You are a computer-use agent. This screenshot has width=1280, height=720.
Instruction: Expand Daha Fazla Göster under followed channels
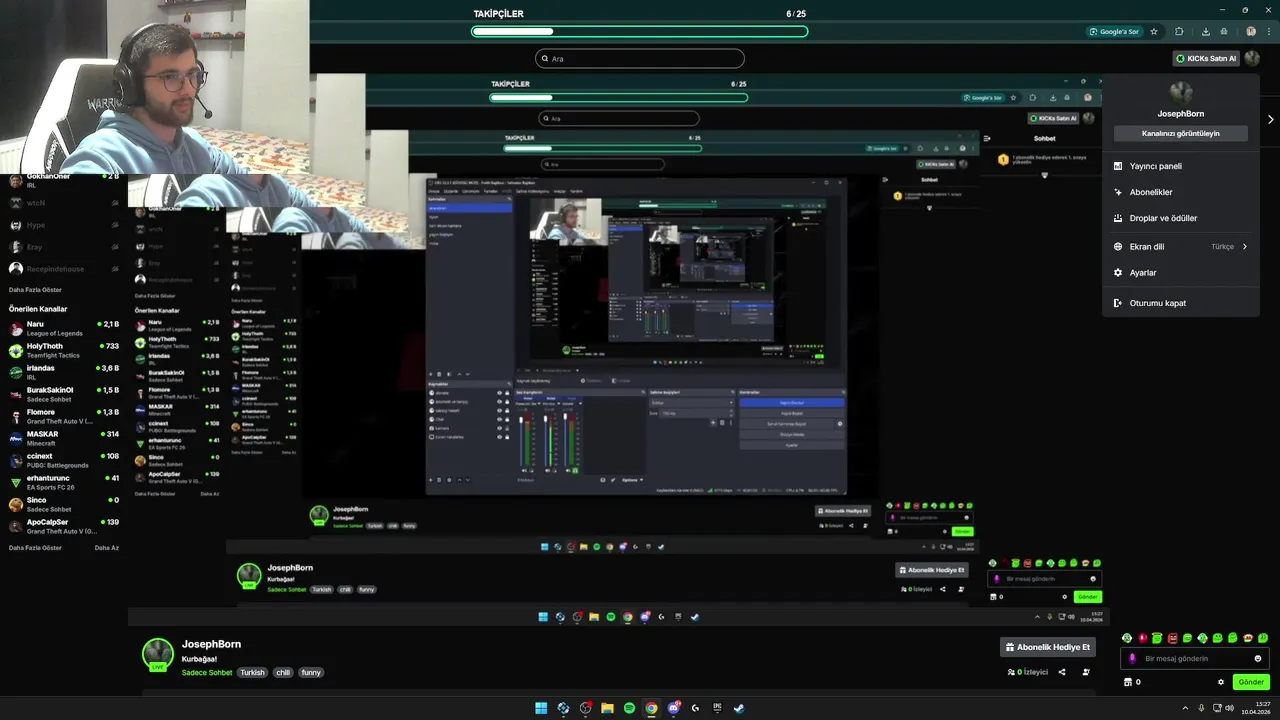click(x=35, y=289)
